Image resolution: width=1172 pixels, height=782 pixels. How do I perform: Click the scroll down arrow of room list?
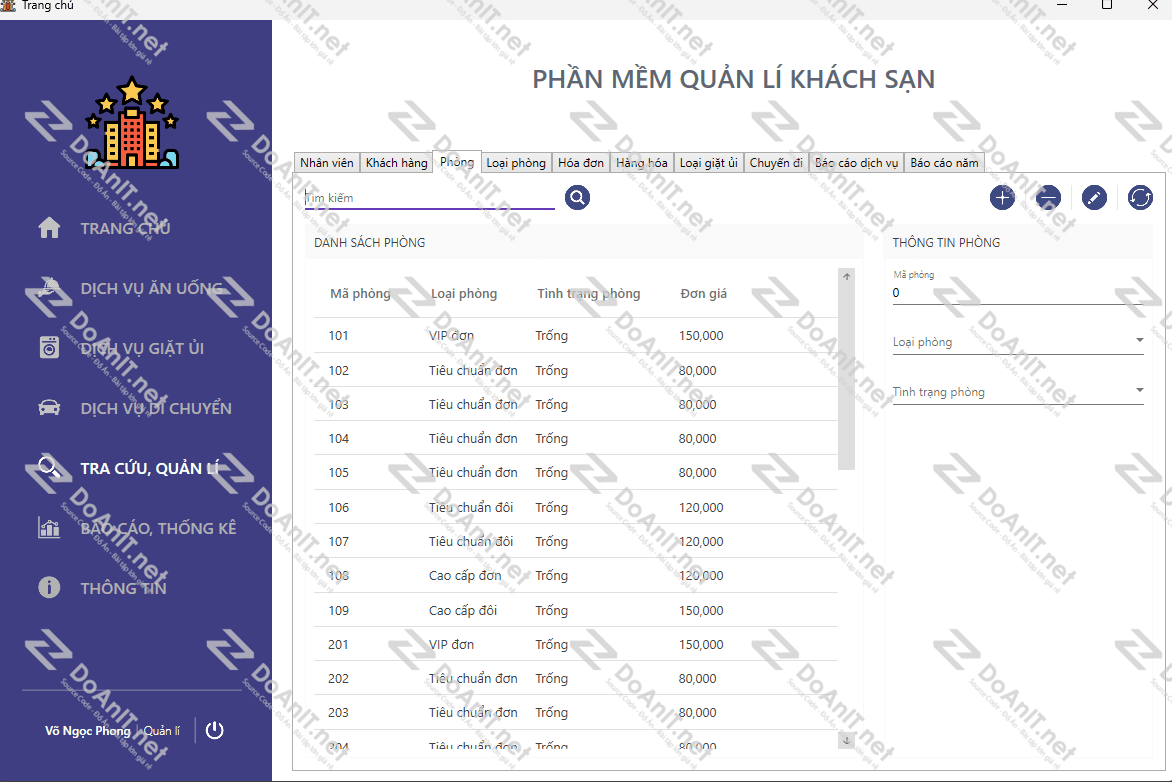846,740
